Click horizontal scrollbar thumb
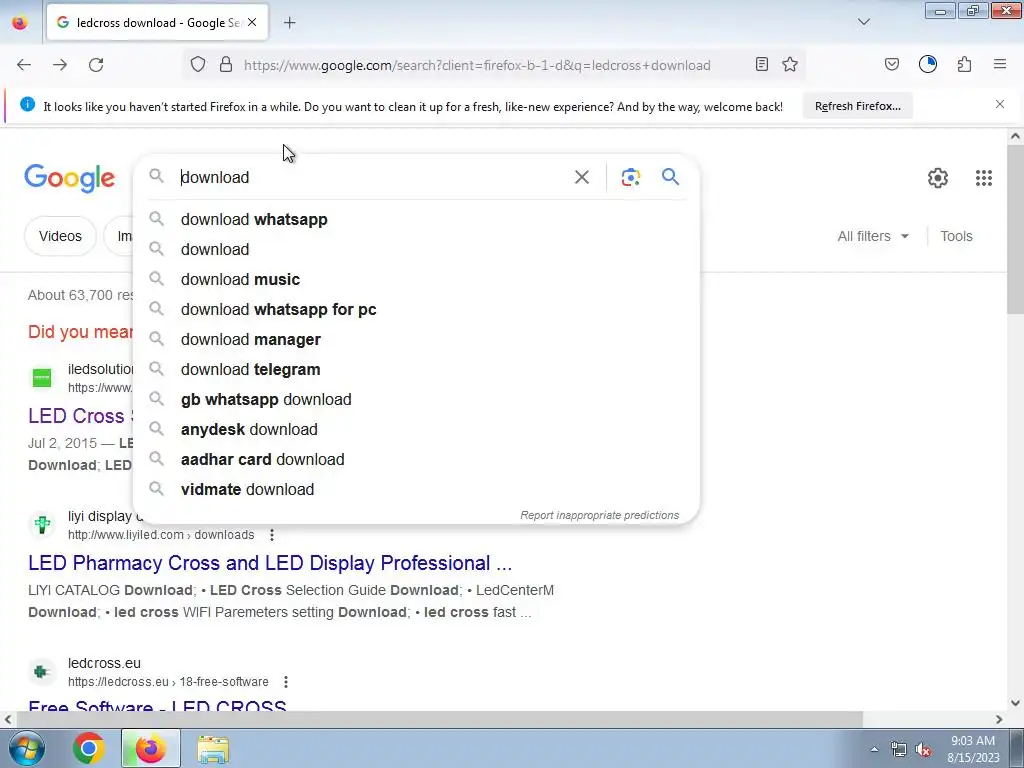1024x768 pixels. pos(439,719)
